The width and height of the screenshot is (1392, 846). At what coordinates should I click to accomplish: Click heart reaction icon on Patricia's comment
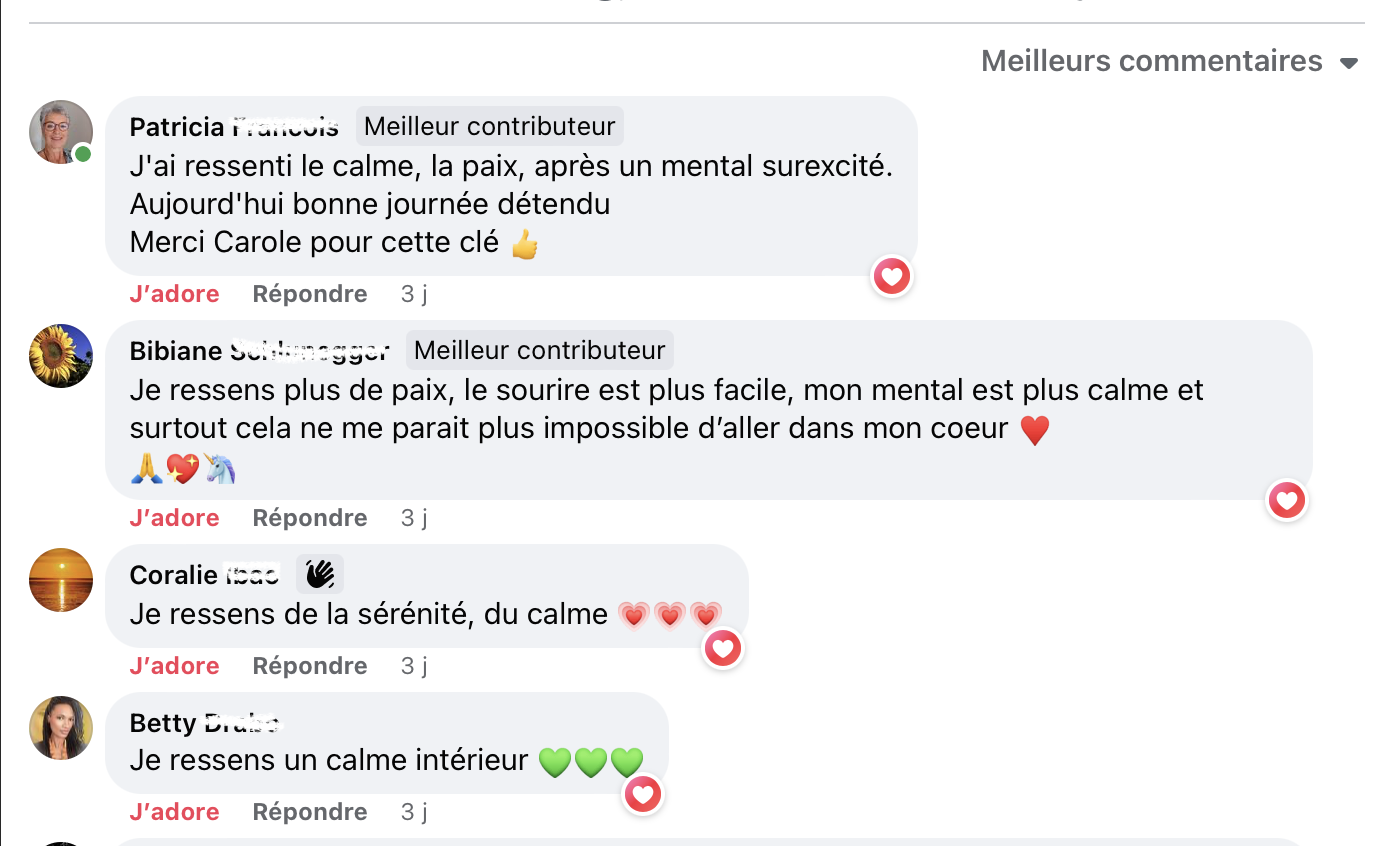point(891,276)
